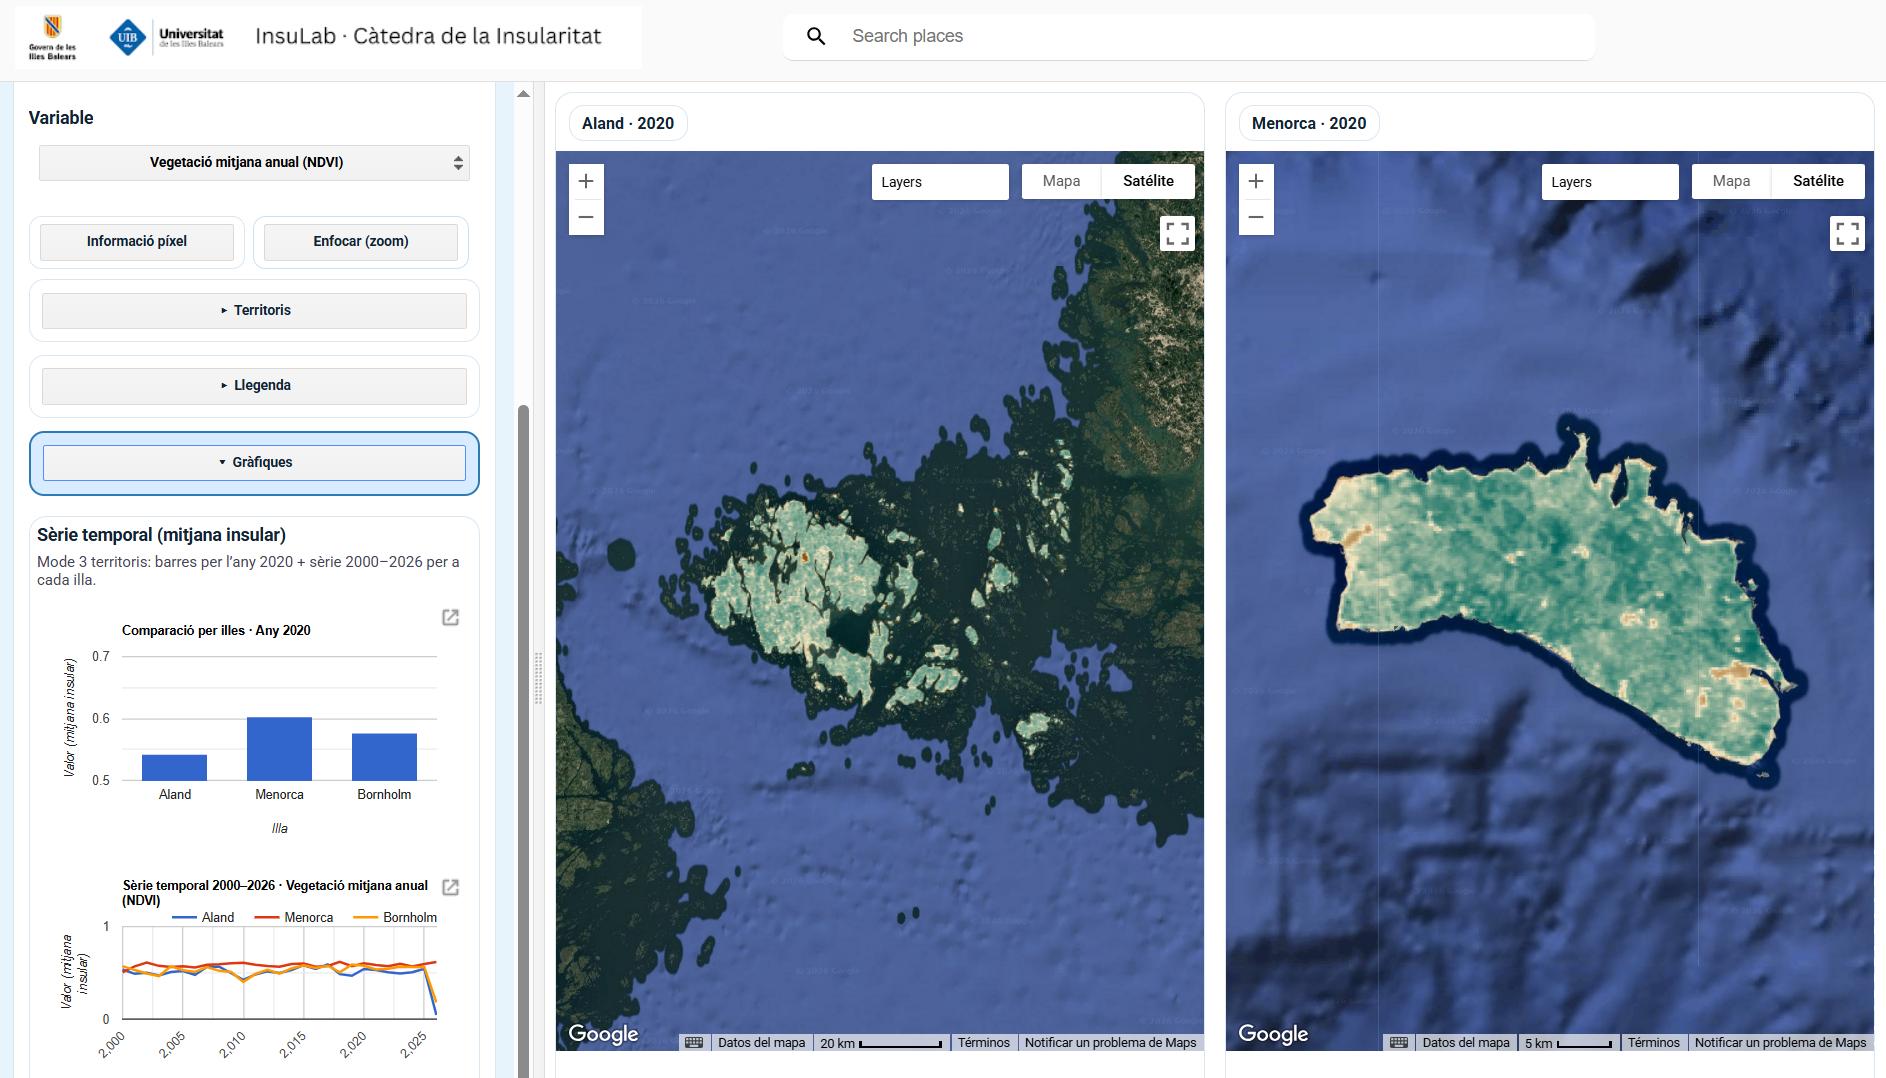Zoom in on the Menorca map
Viewport: 1886px width, 1078px height.
pos(1256,181)
